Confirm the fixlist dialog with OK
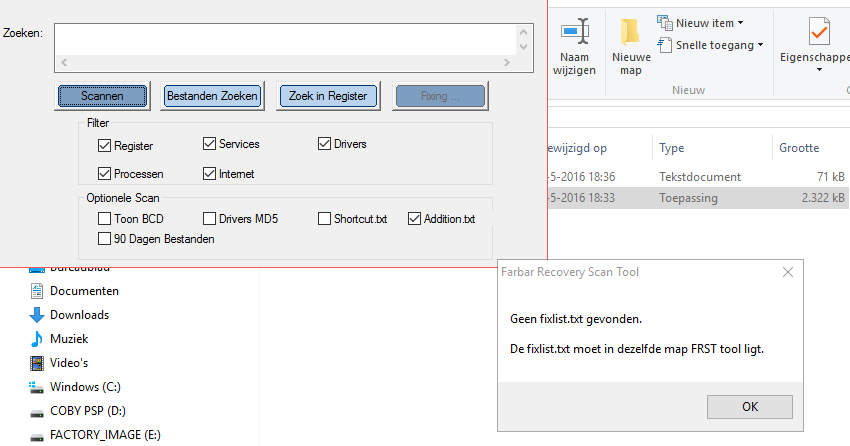Viewport: 850px width, 446px height. [x=750, y=407]
